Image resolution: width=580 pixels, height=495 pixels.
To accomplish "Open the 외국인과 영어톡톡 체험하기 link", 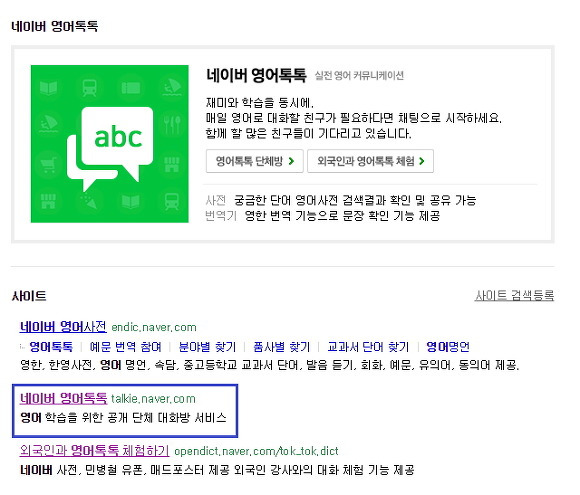I will click(x=94, y=451).
